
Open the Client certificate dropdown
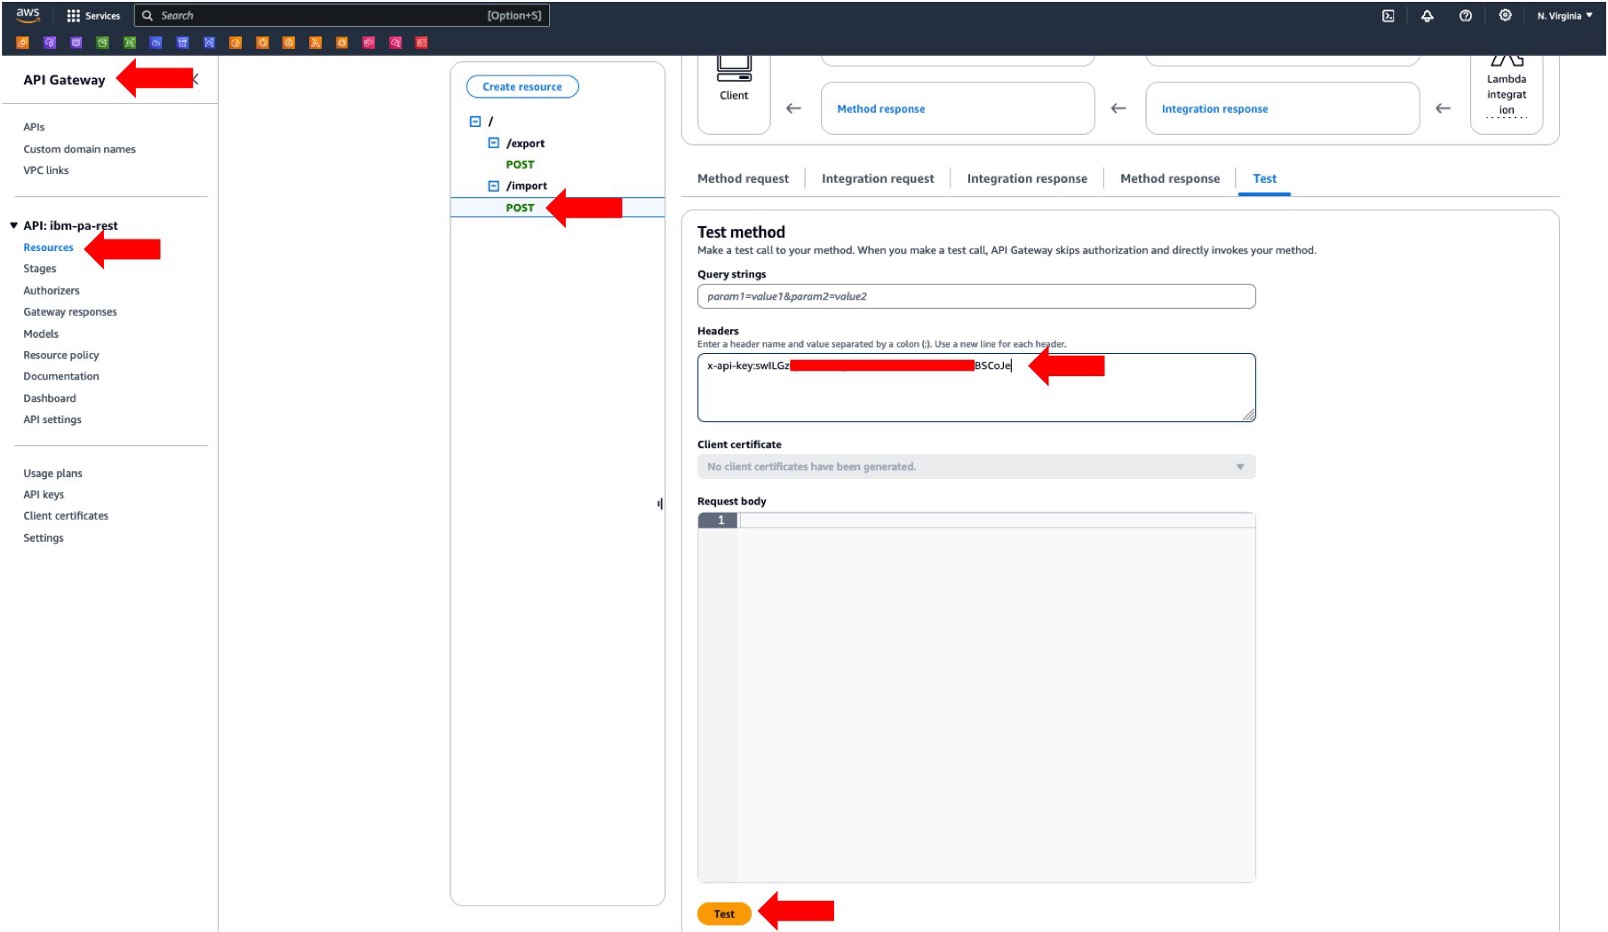976,467
